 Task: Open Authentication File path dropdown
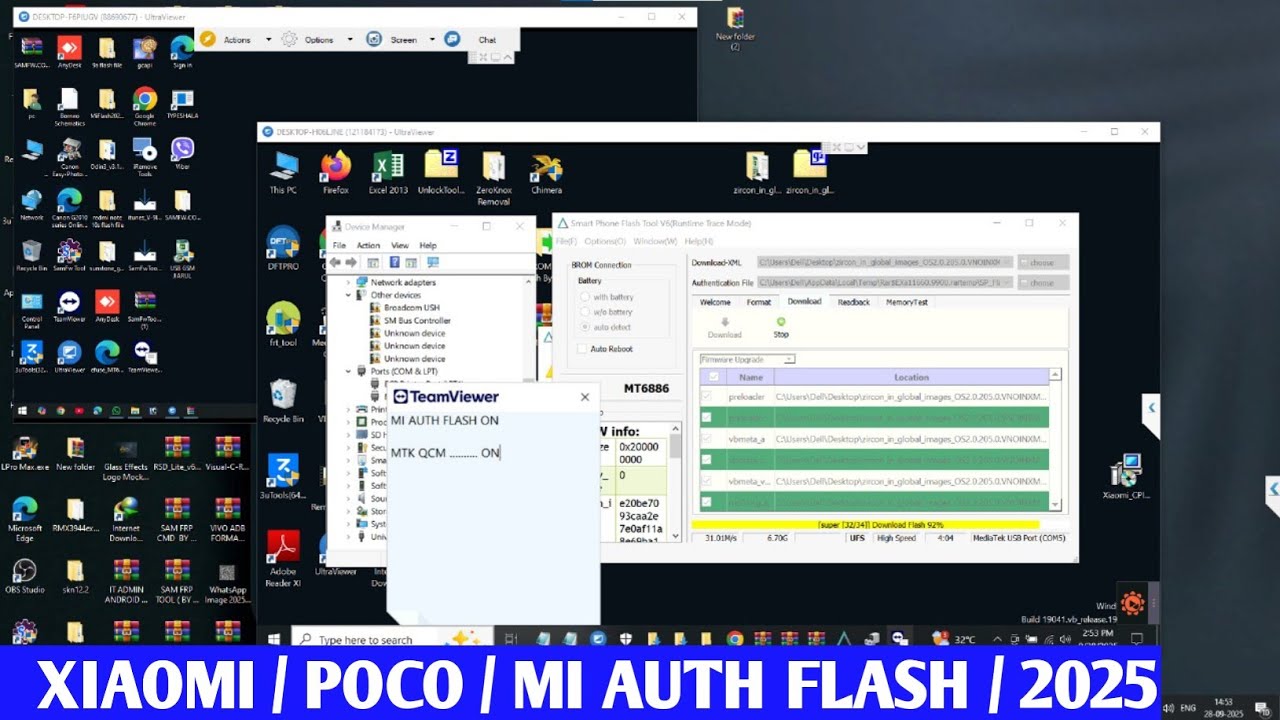(1007, 283)
